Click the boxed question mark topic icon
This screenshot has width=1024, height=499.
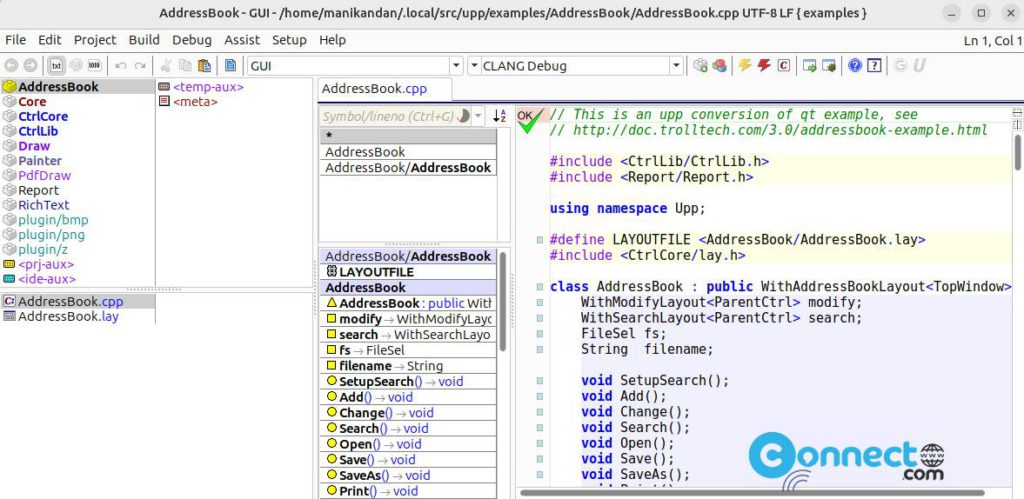[x=875, y=65]
